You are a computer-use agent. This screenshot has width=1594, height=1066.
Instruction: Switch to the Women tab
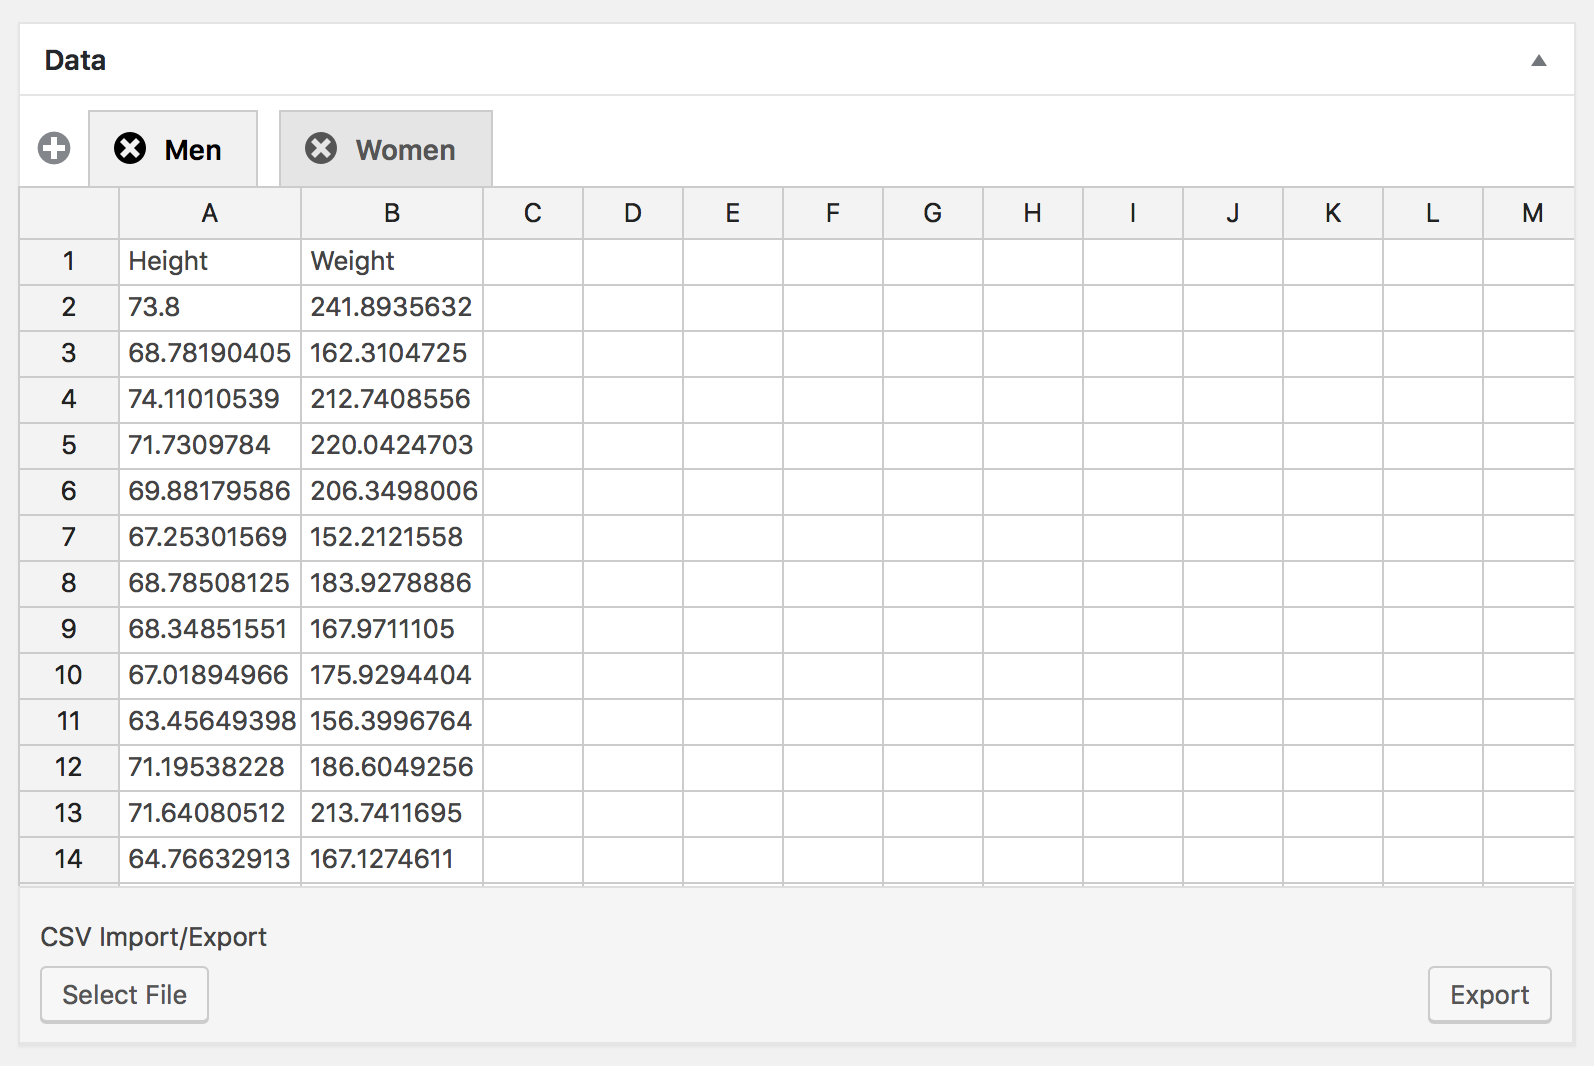(386, 149)
